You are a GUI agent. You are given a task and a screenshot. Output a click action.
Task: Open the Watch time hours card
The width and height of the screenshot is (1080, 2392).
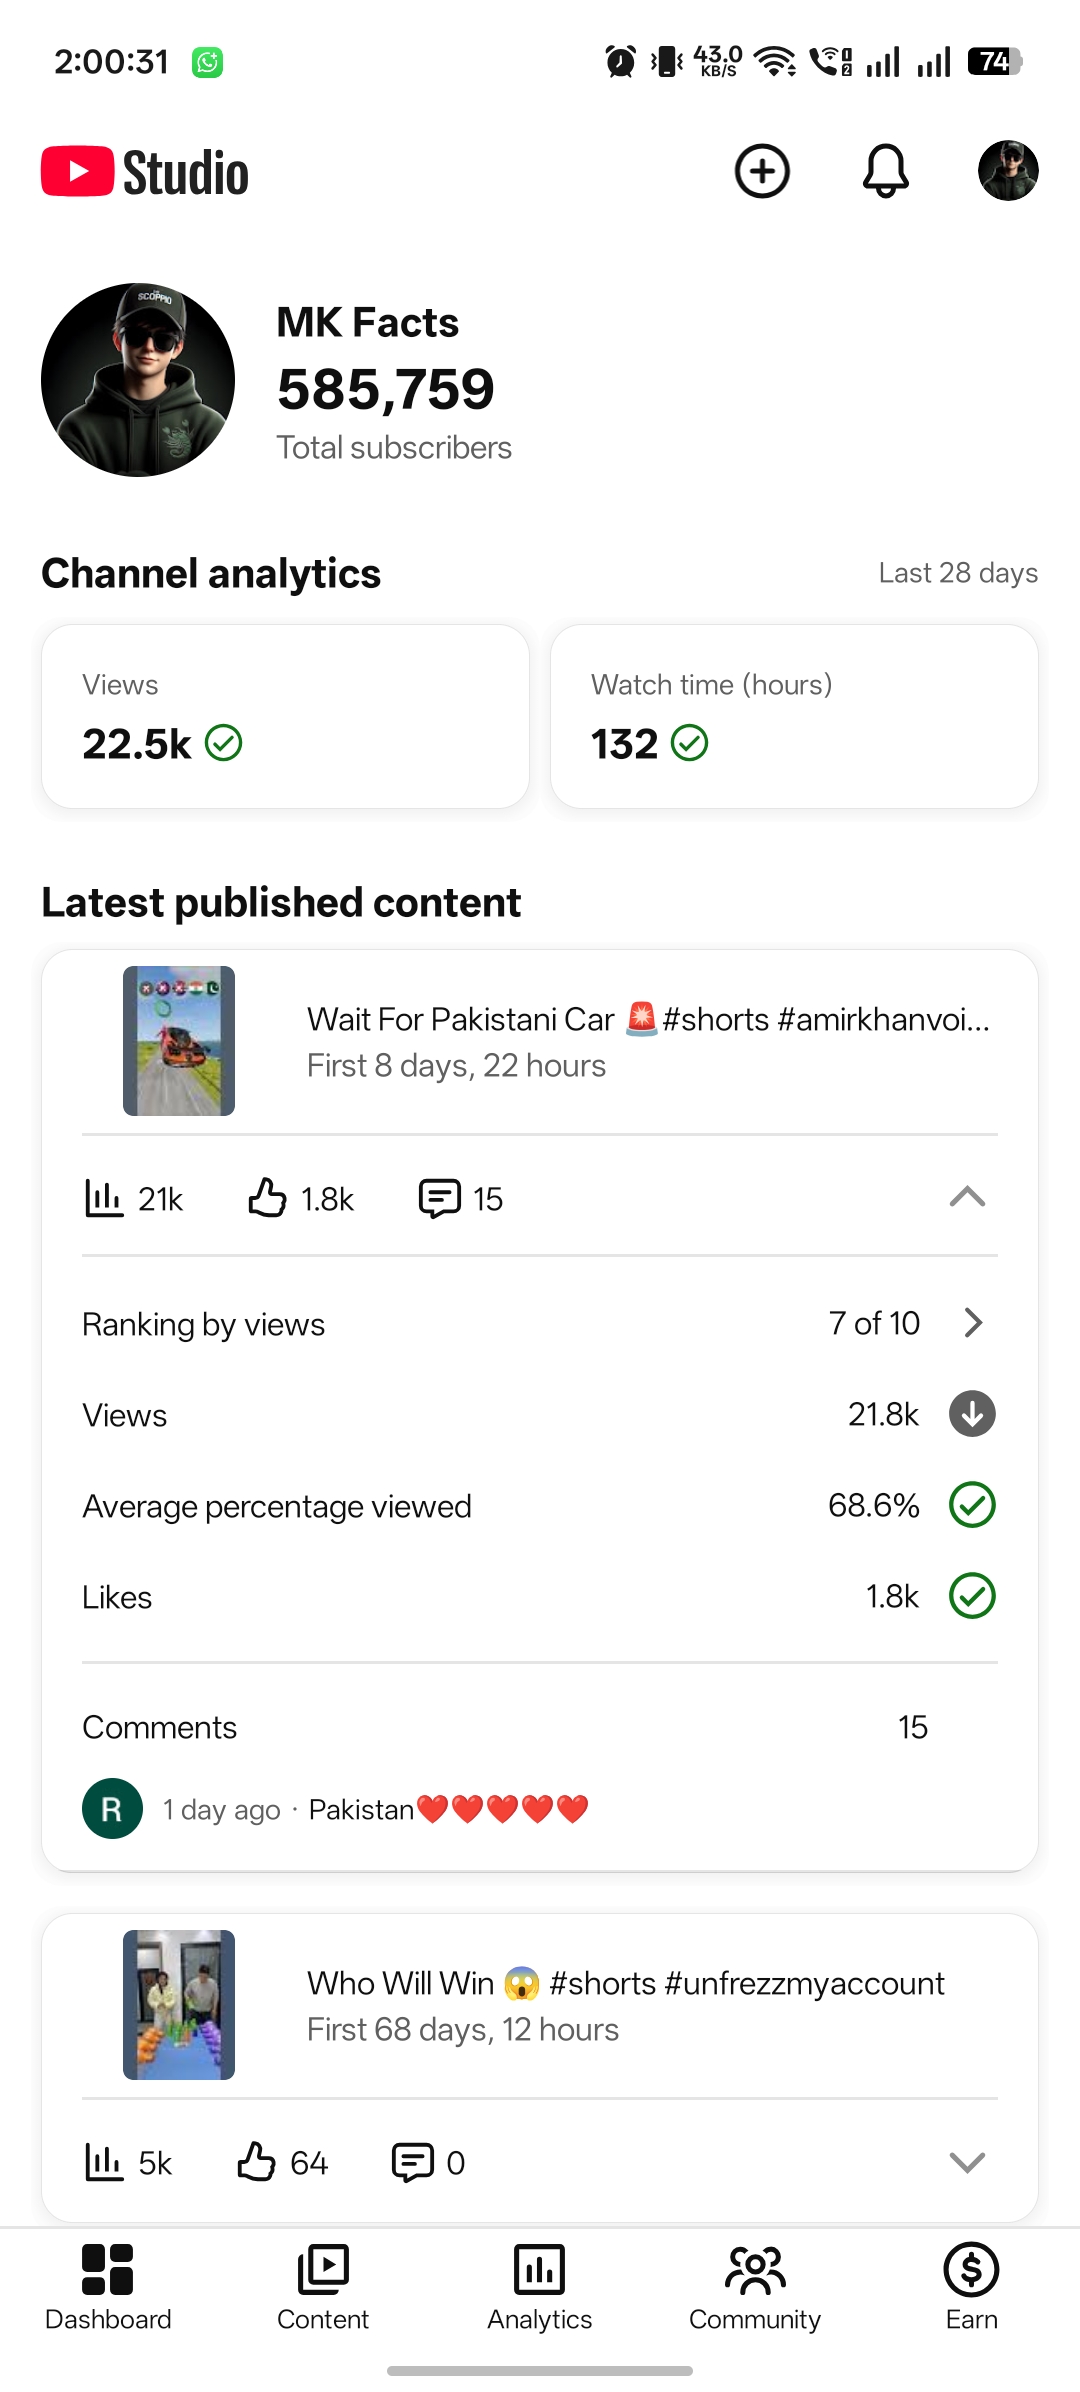(x=794, y=716)
